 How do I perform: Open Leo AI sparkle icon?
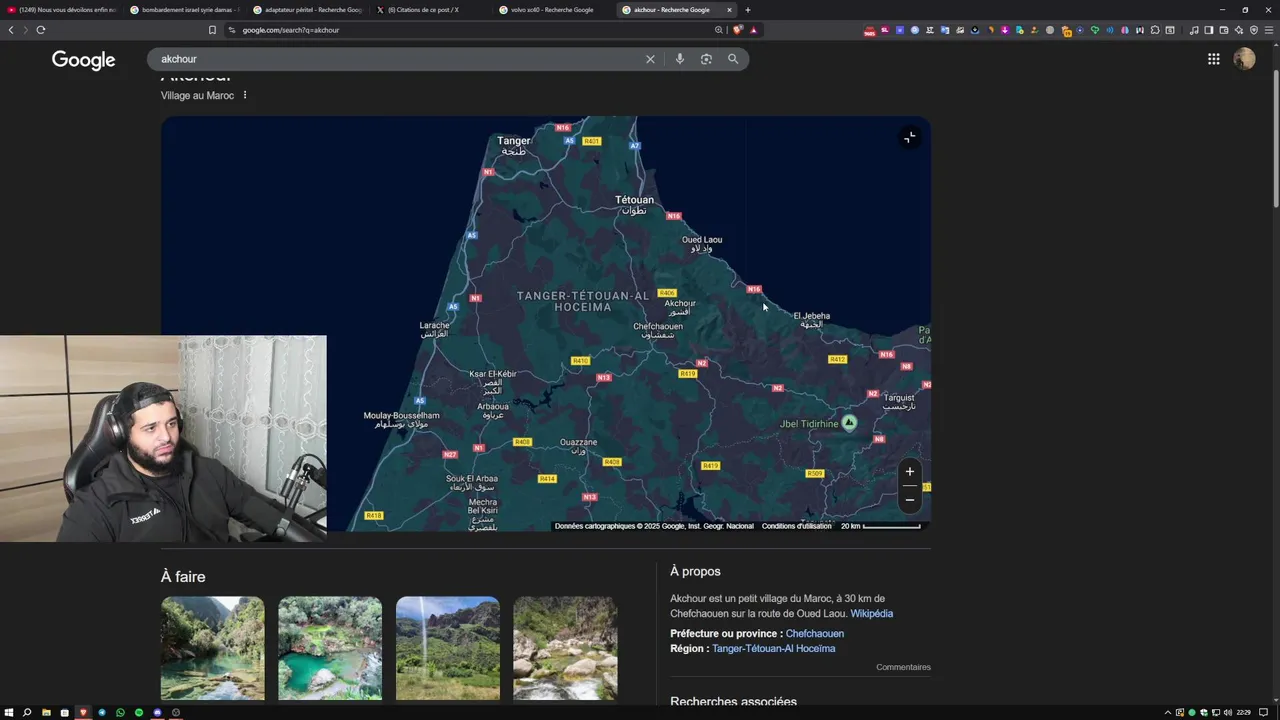pyautogui.click(x=1239, y=30)
